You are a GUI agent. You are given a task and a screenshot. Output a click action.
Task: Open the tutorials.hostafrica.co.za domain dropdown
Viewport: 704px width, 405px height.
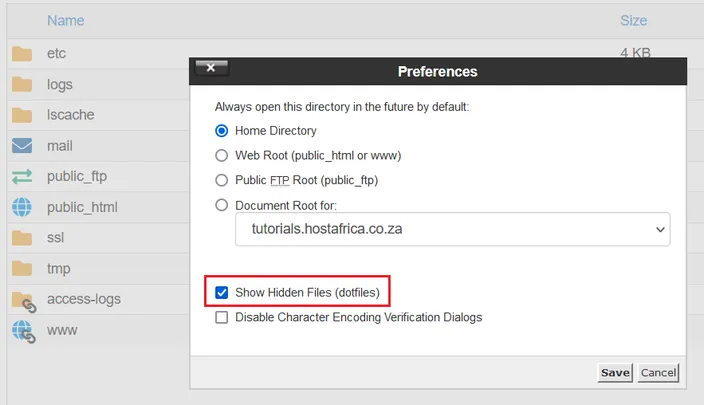tap(453, 229)
